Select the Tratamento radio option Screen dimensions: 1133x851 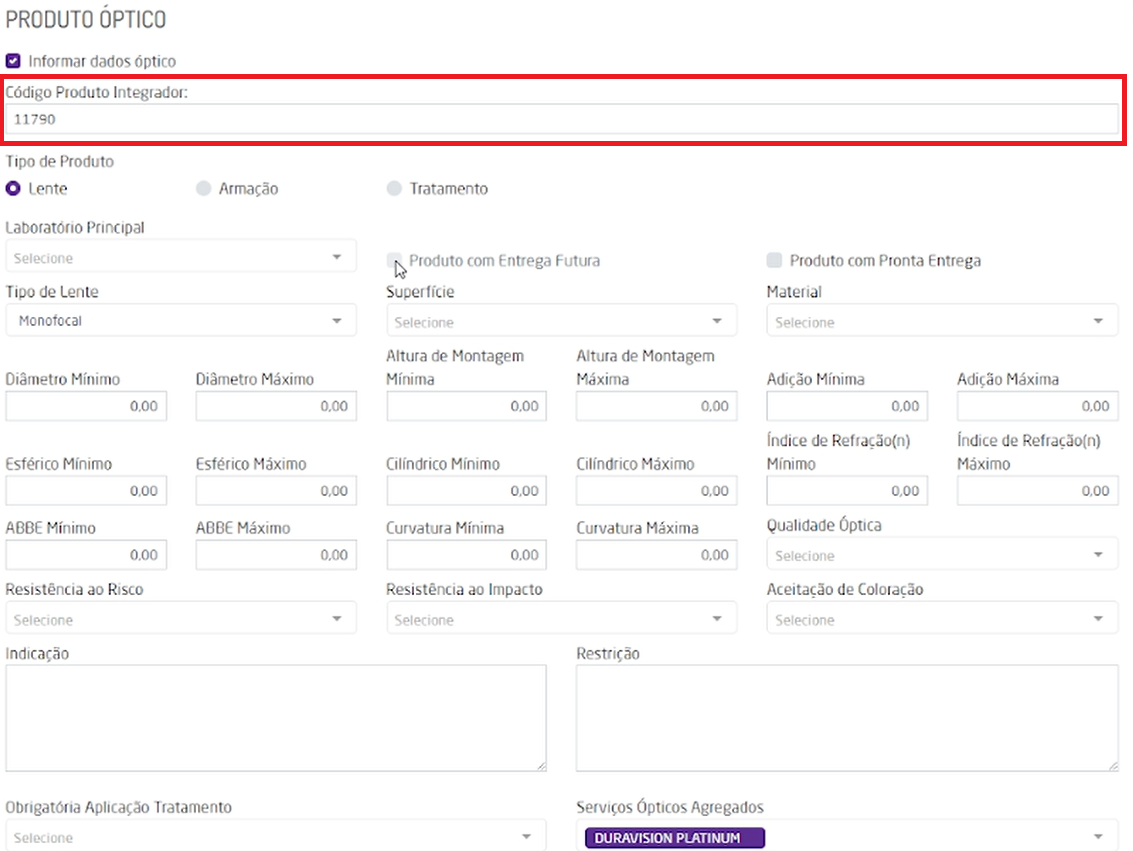pyautogui.click(x=394, y=188)
